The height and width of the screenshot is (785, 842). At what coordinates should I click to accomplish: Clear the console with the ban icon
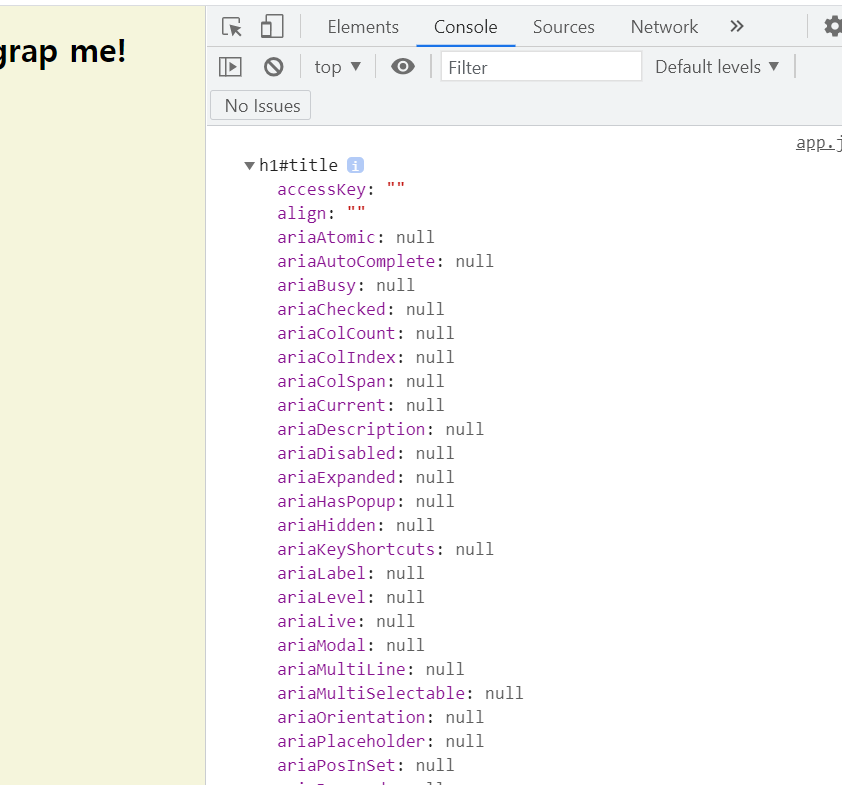[273, 67]
